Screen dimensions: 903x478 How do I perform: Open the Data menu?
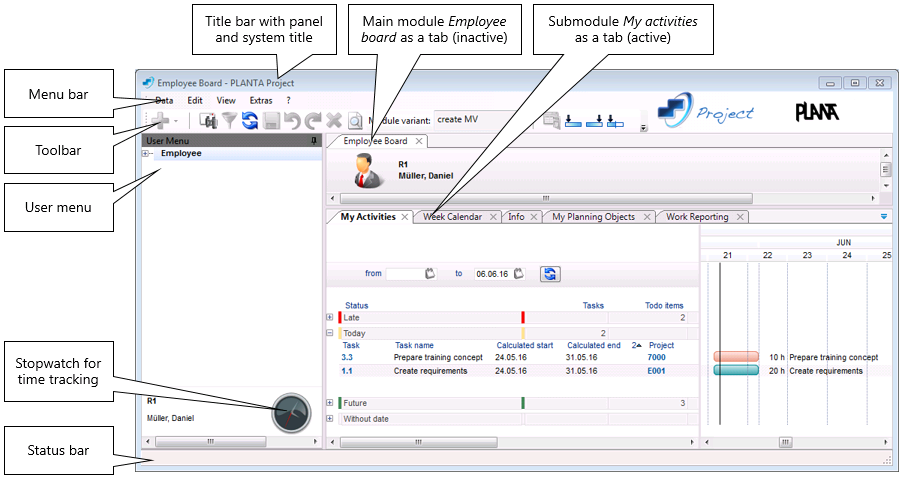tap(164, 100)
